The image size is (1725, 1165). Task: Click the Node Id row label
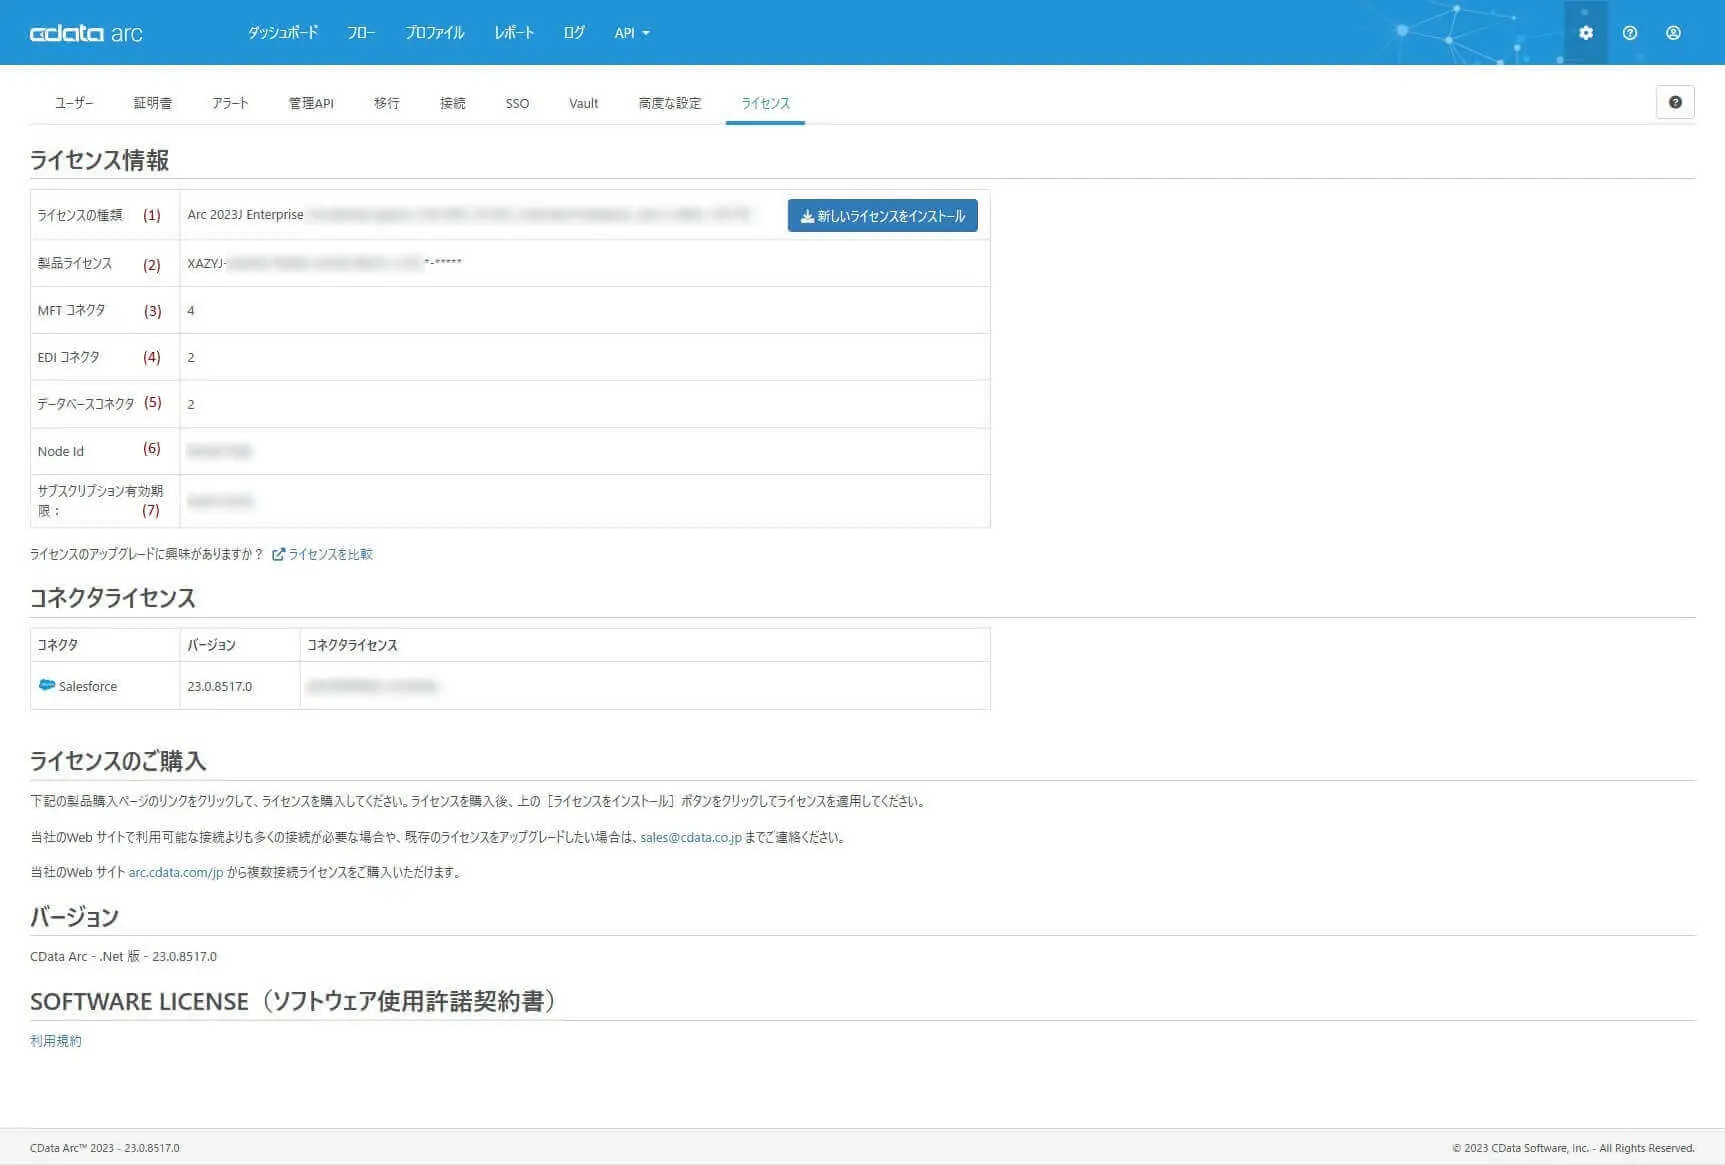61,451
